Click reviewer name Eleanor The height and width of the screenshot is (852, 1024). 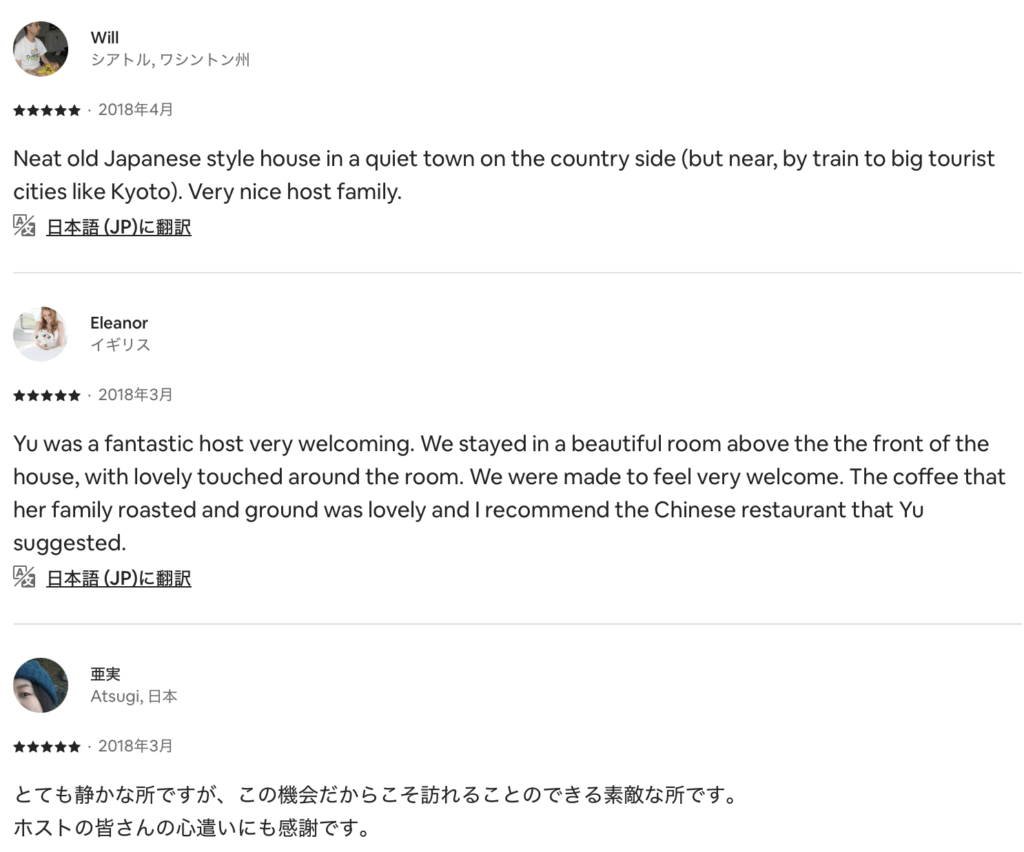click(119, 323)
